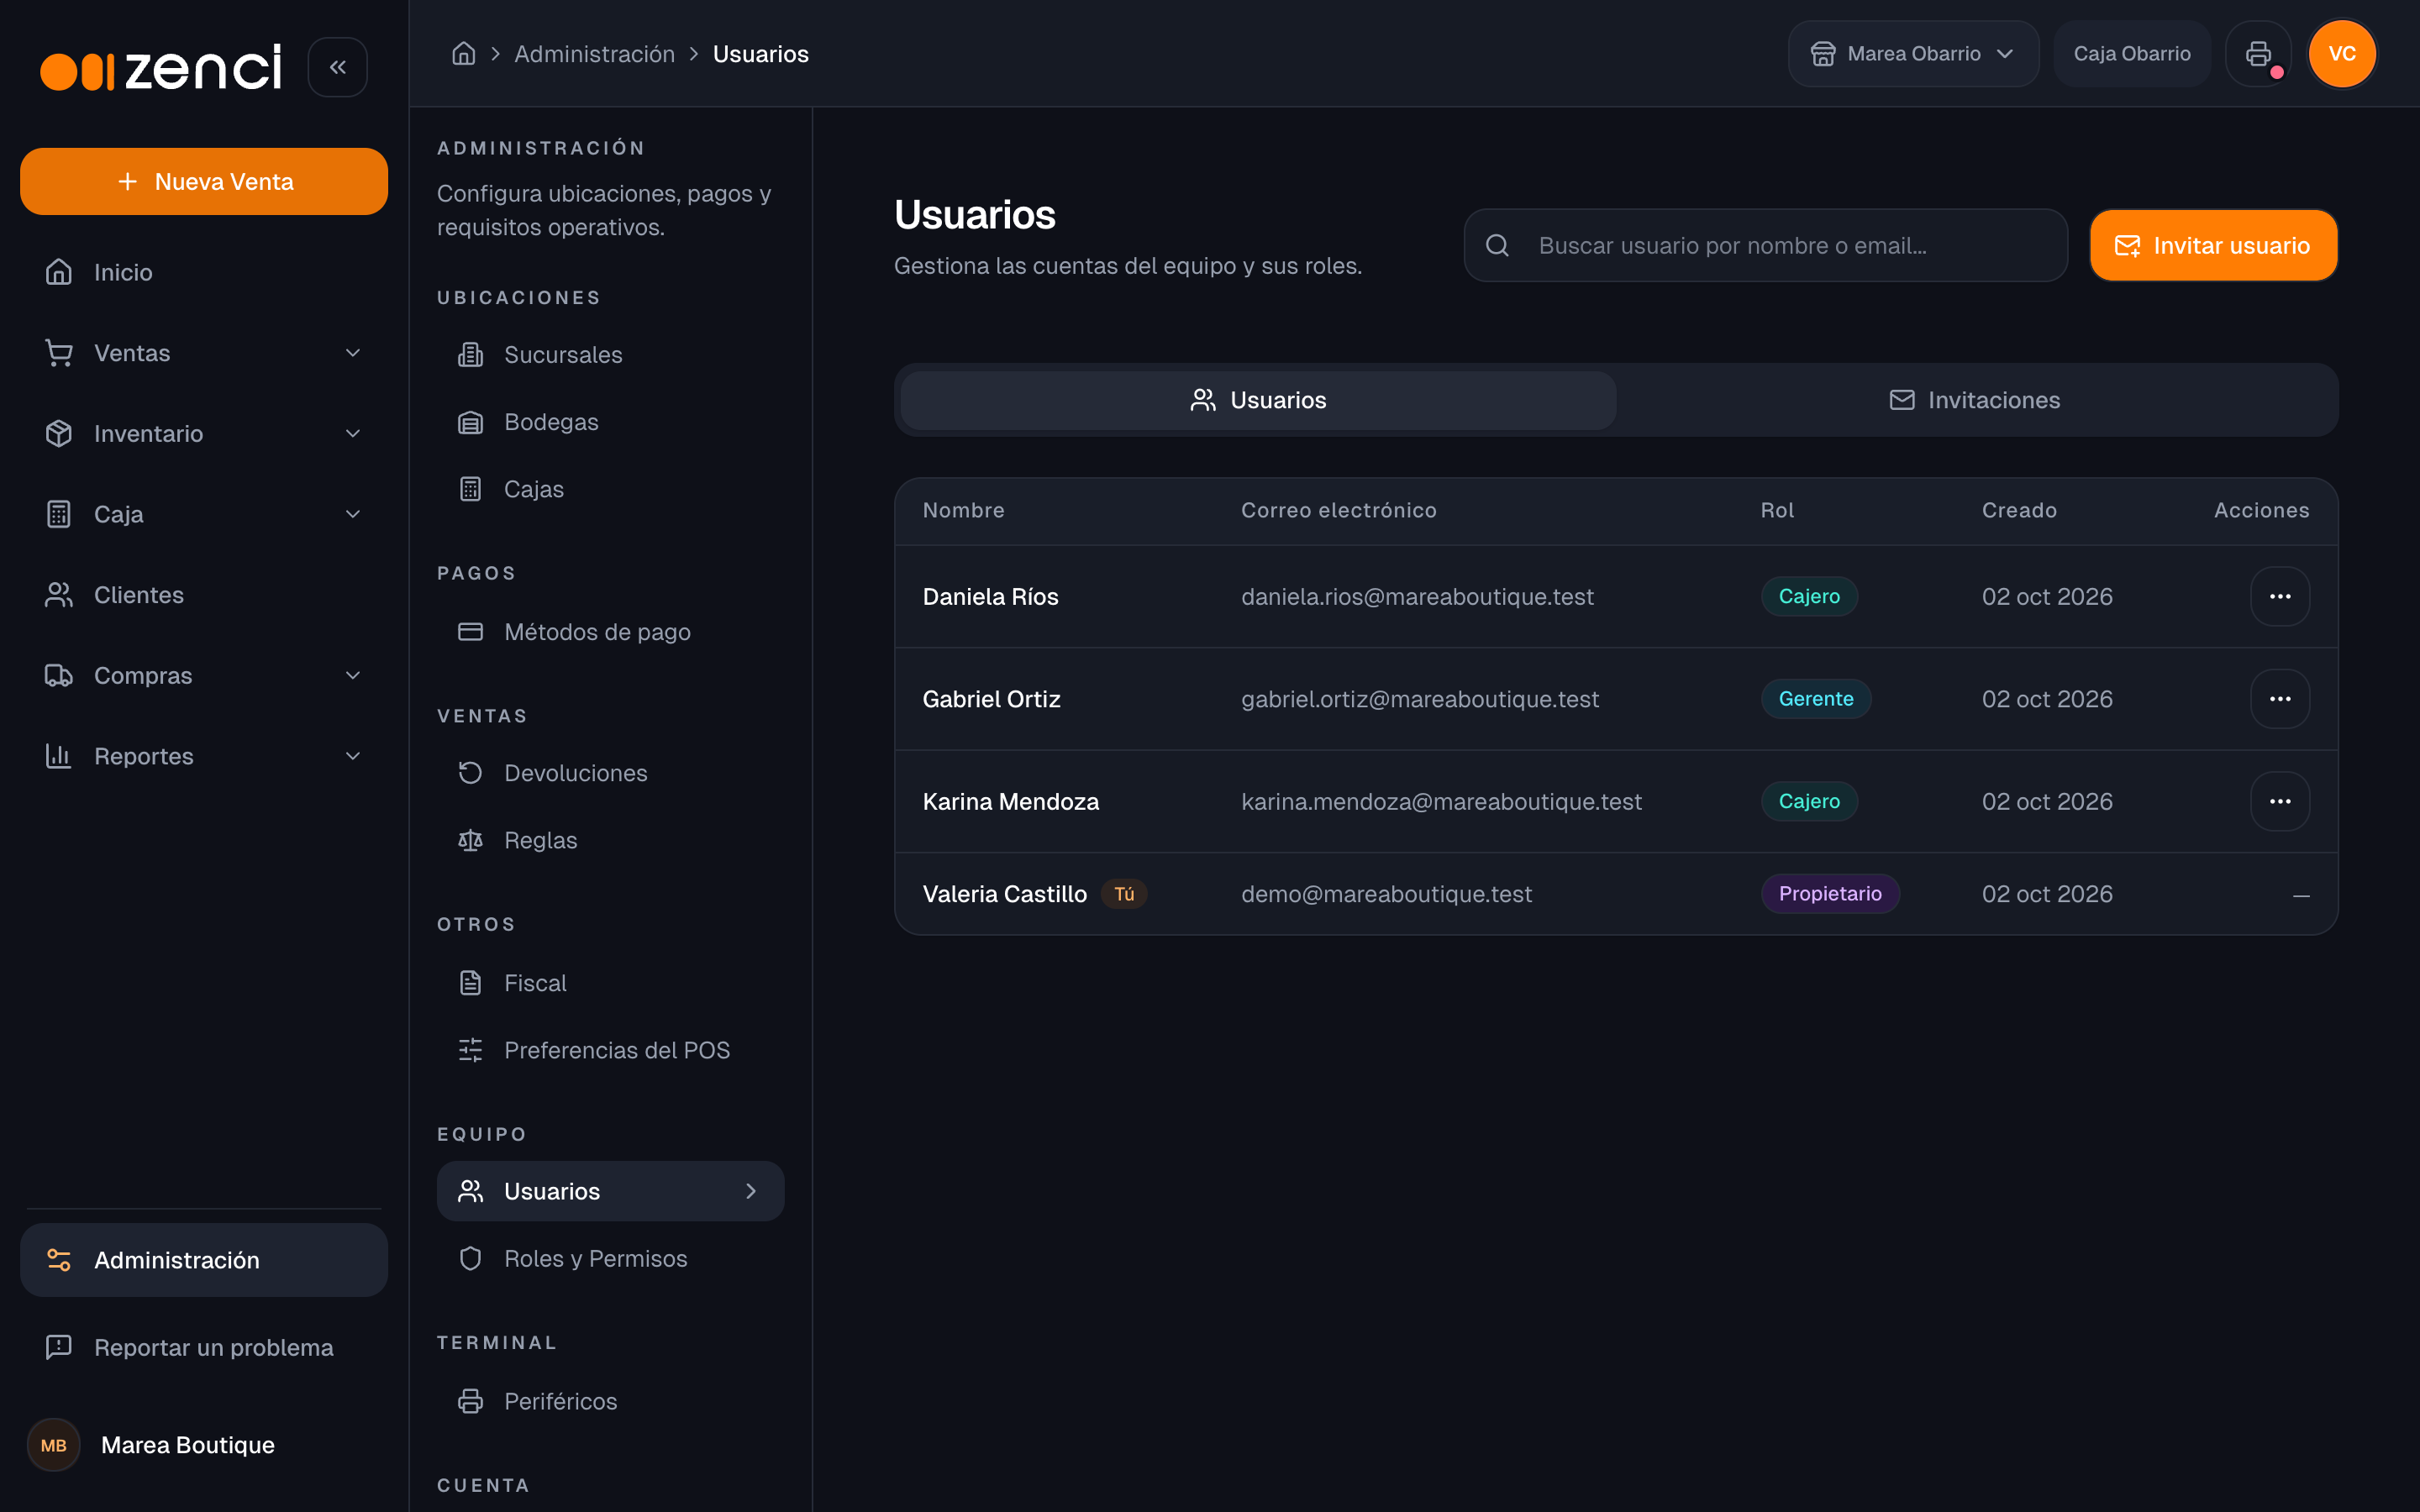Click the home icon in breadcrumb

pos(463,54)
